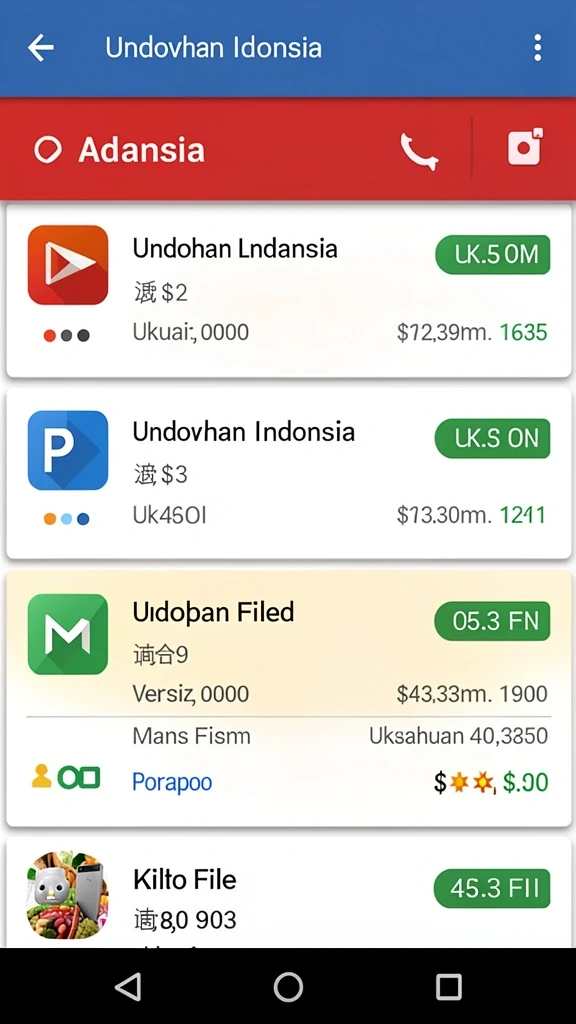Screen dimensions: 576x1024
Task: Tap the green 05.3 FN button
Action: [x=492, y=621]
